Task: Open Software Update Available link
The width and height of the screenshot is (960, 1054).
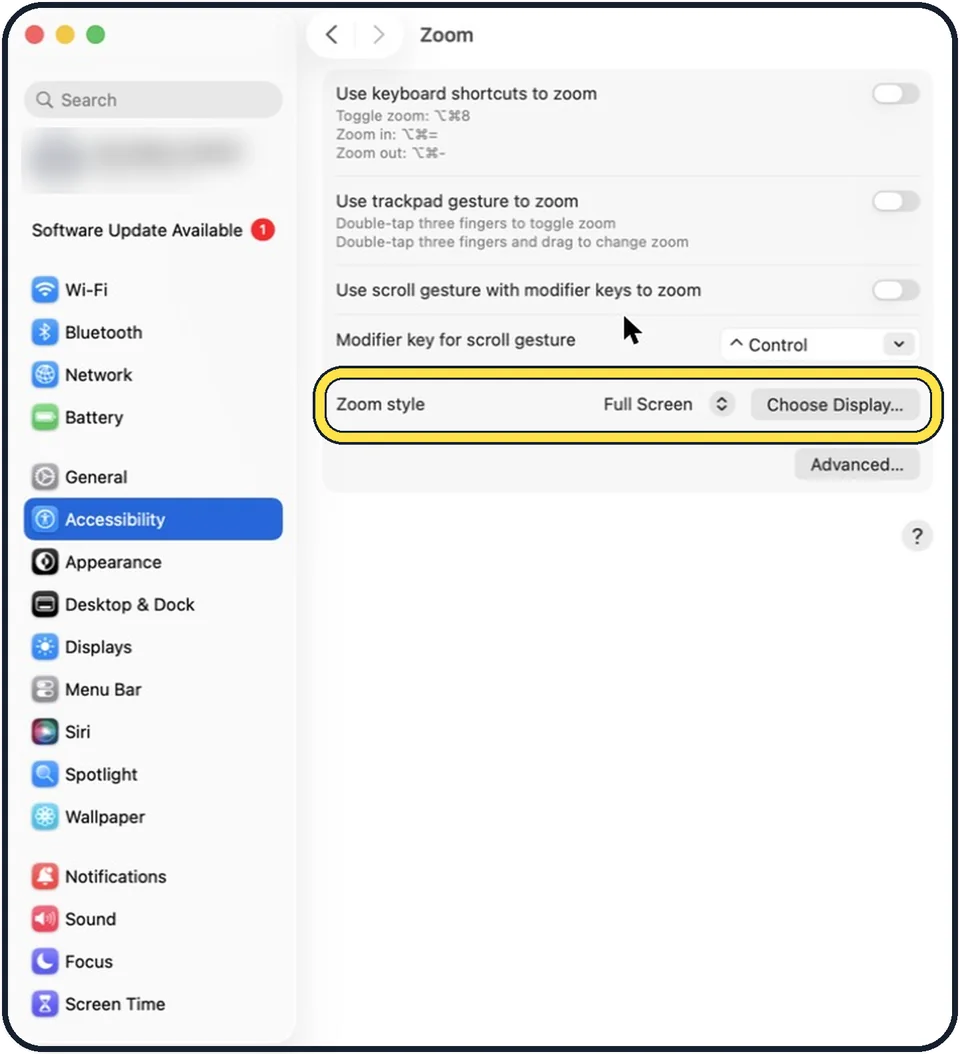Action: coord(137,230)
